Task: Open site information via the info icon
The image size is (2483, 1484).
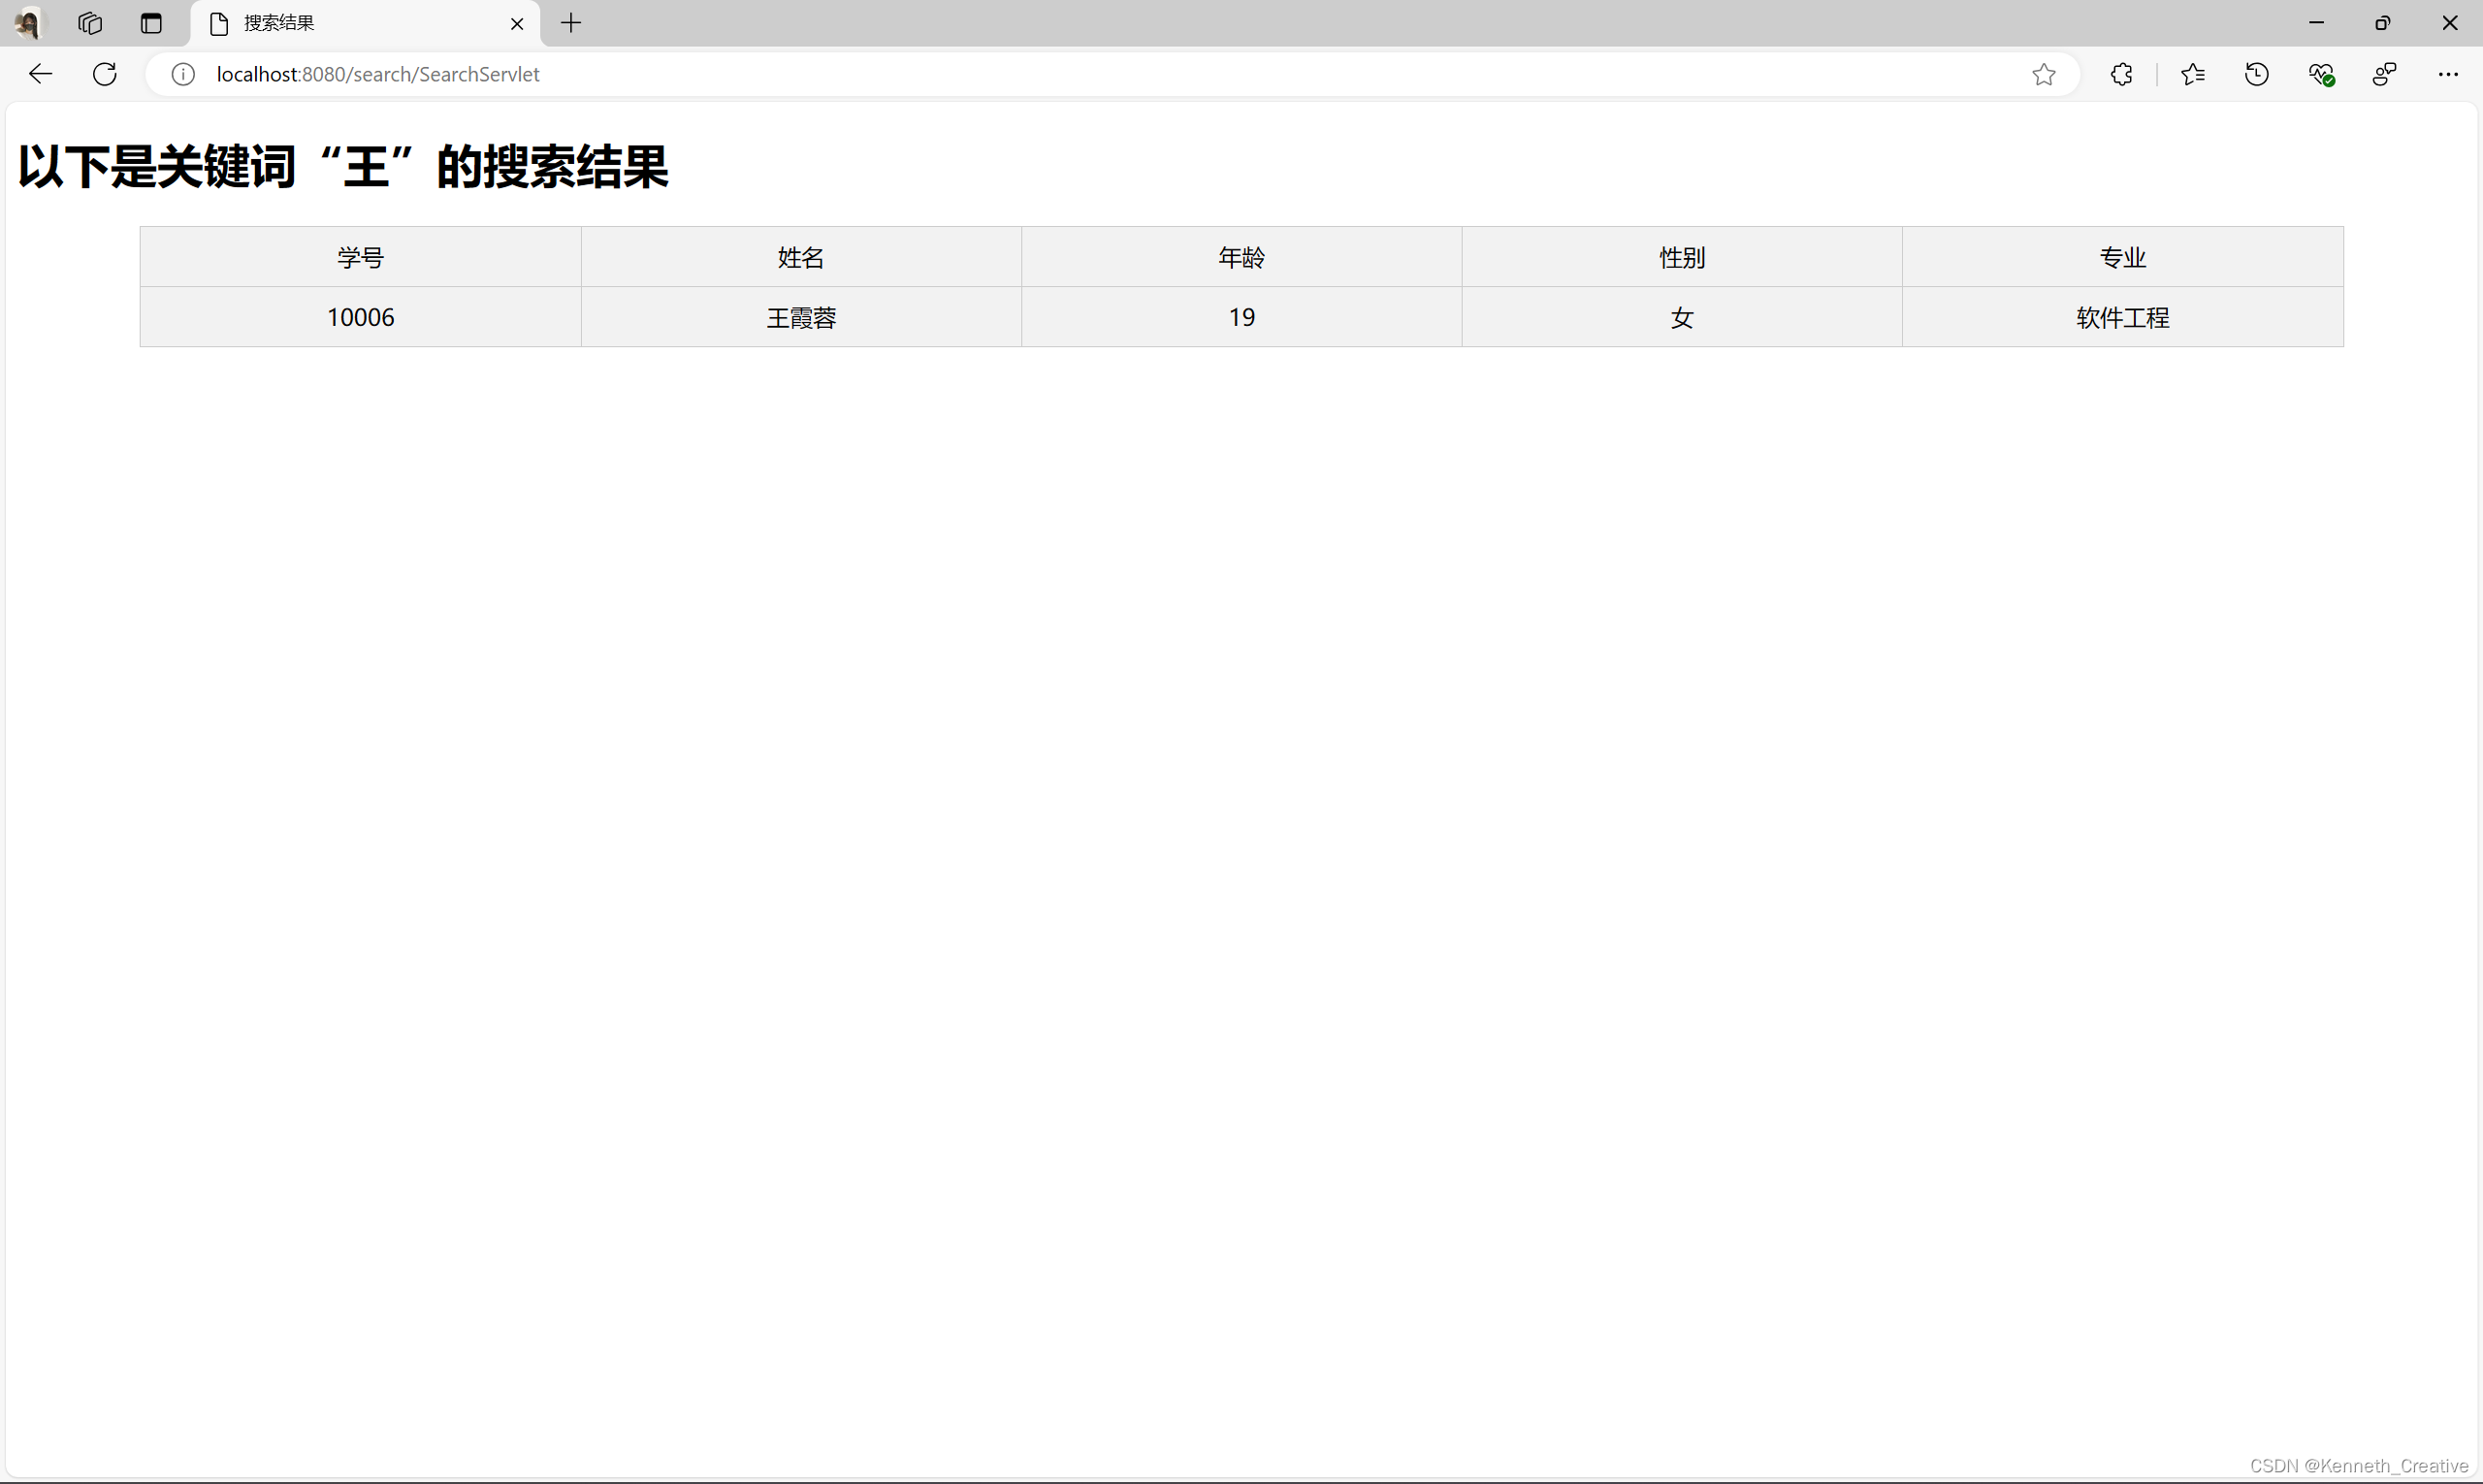Action: [183, 73]
